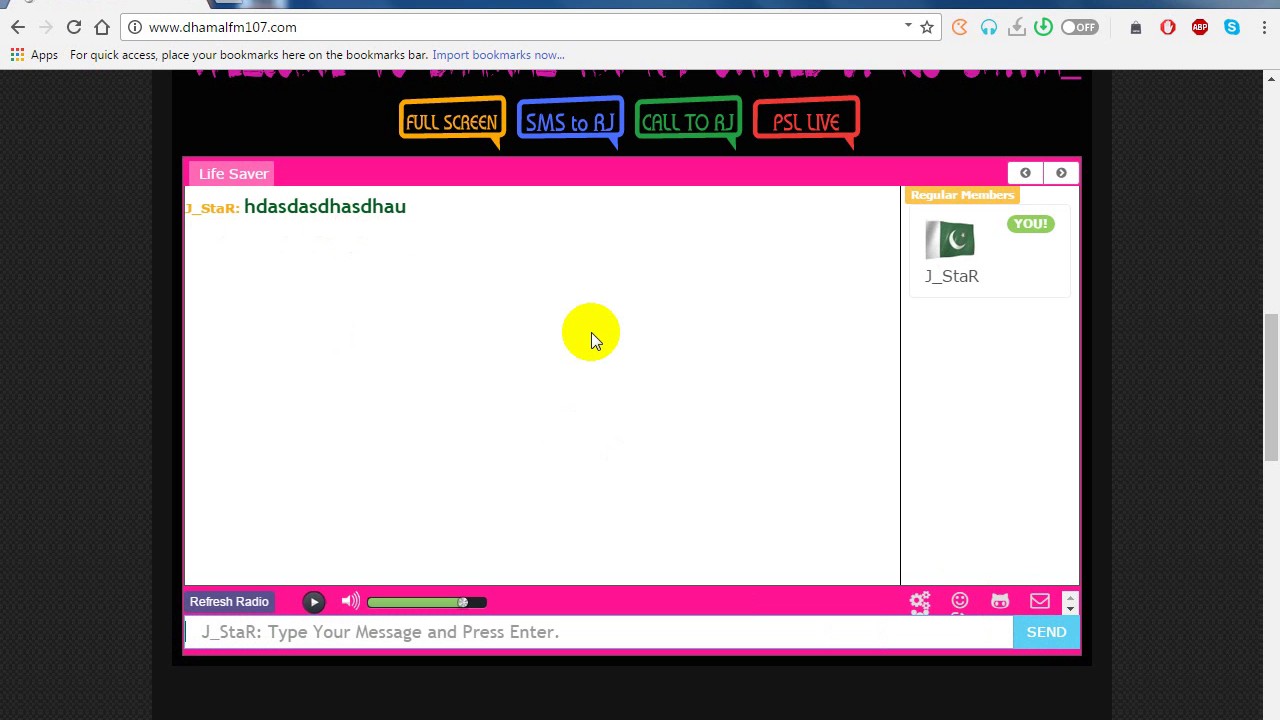Click the grey download tray extension

pos(1017,27)
